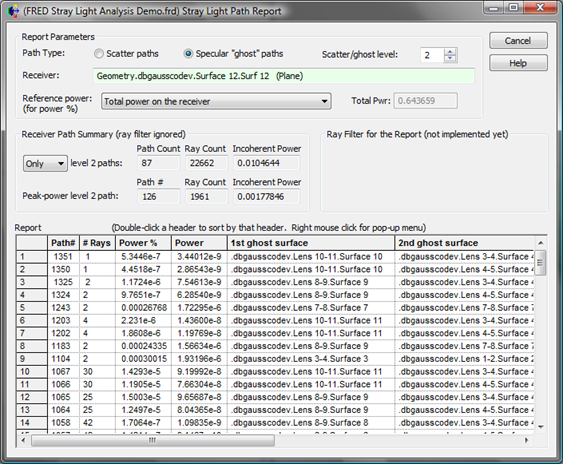Decrease scatter/ghost level with down spinner arrow

[x=450, y=59]
